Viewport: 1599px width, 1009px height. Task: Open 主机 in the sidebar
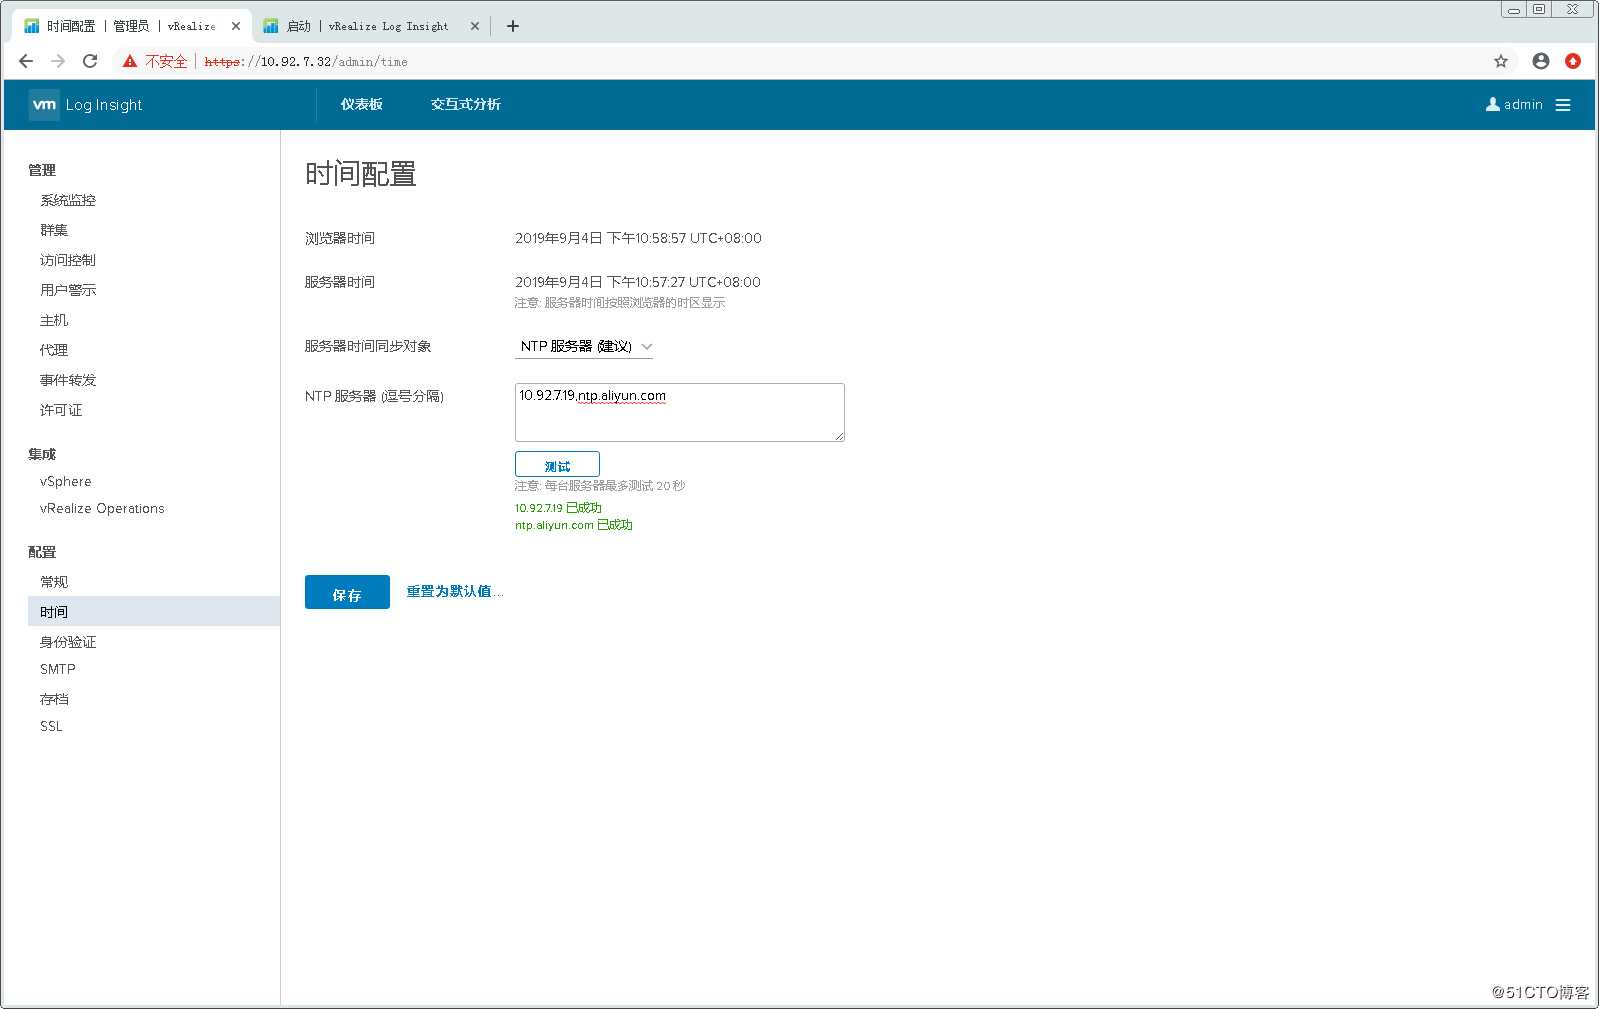pyautogui.click(x=54, y=320)
